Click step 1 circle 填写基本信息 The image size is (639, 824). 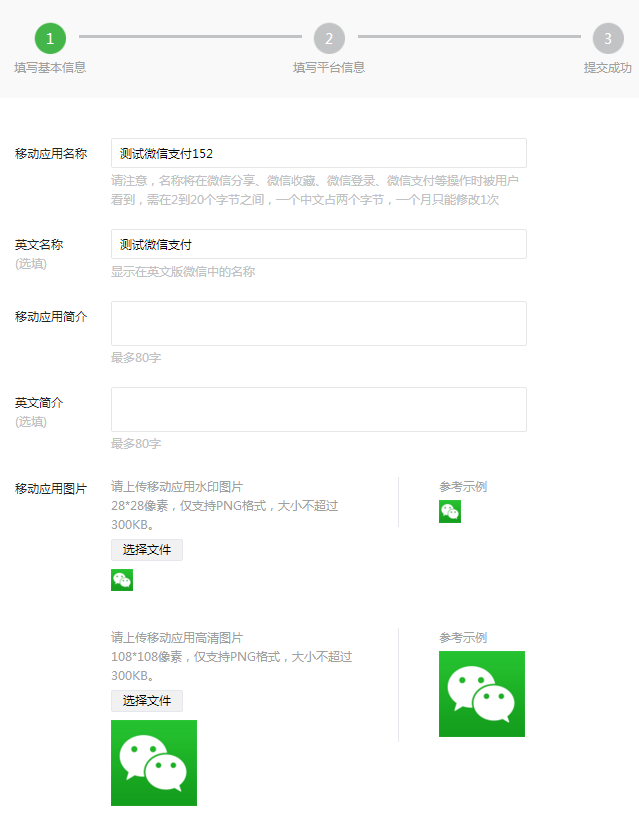pyautogui.click(x=50, y=38)
